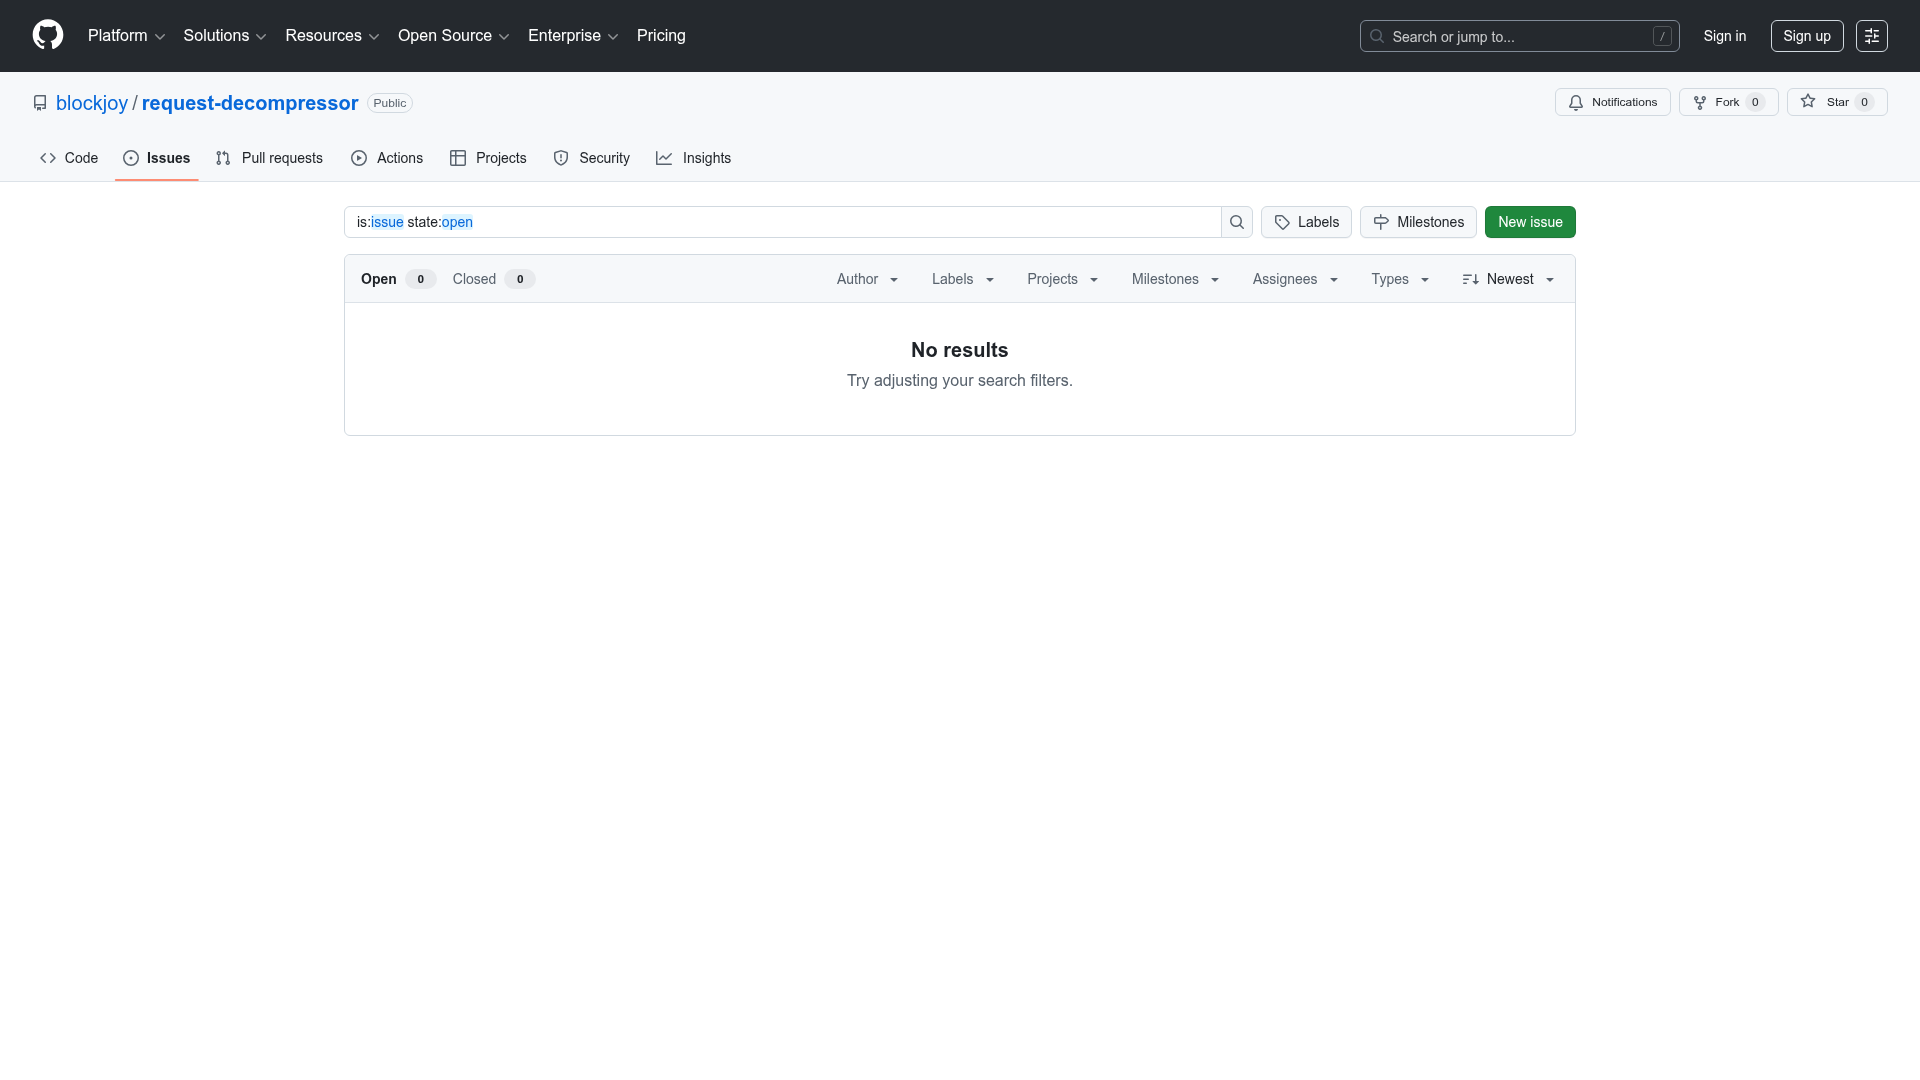The width and height of the screenshot is (1920, 1080).
Task: Expand the Types filter dropdown
Action: (1400, 279)
